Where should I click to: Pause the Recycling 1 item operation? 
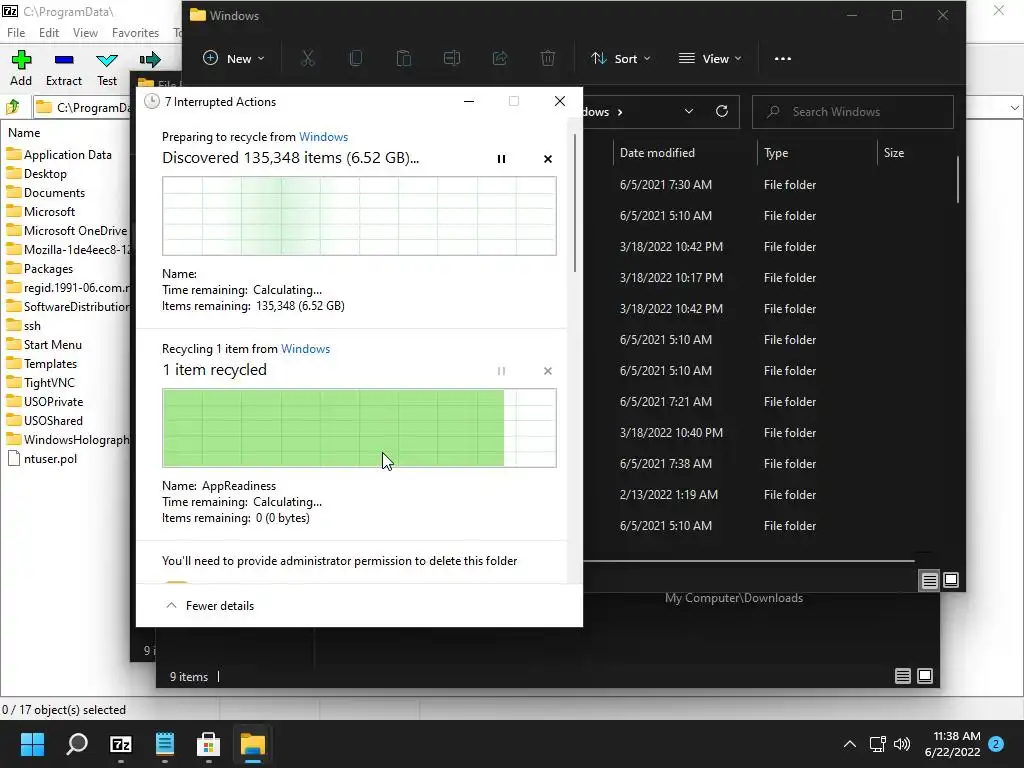(x=502, y=371)
